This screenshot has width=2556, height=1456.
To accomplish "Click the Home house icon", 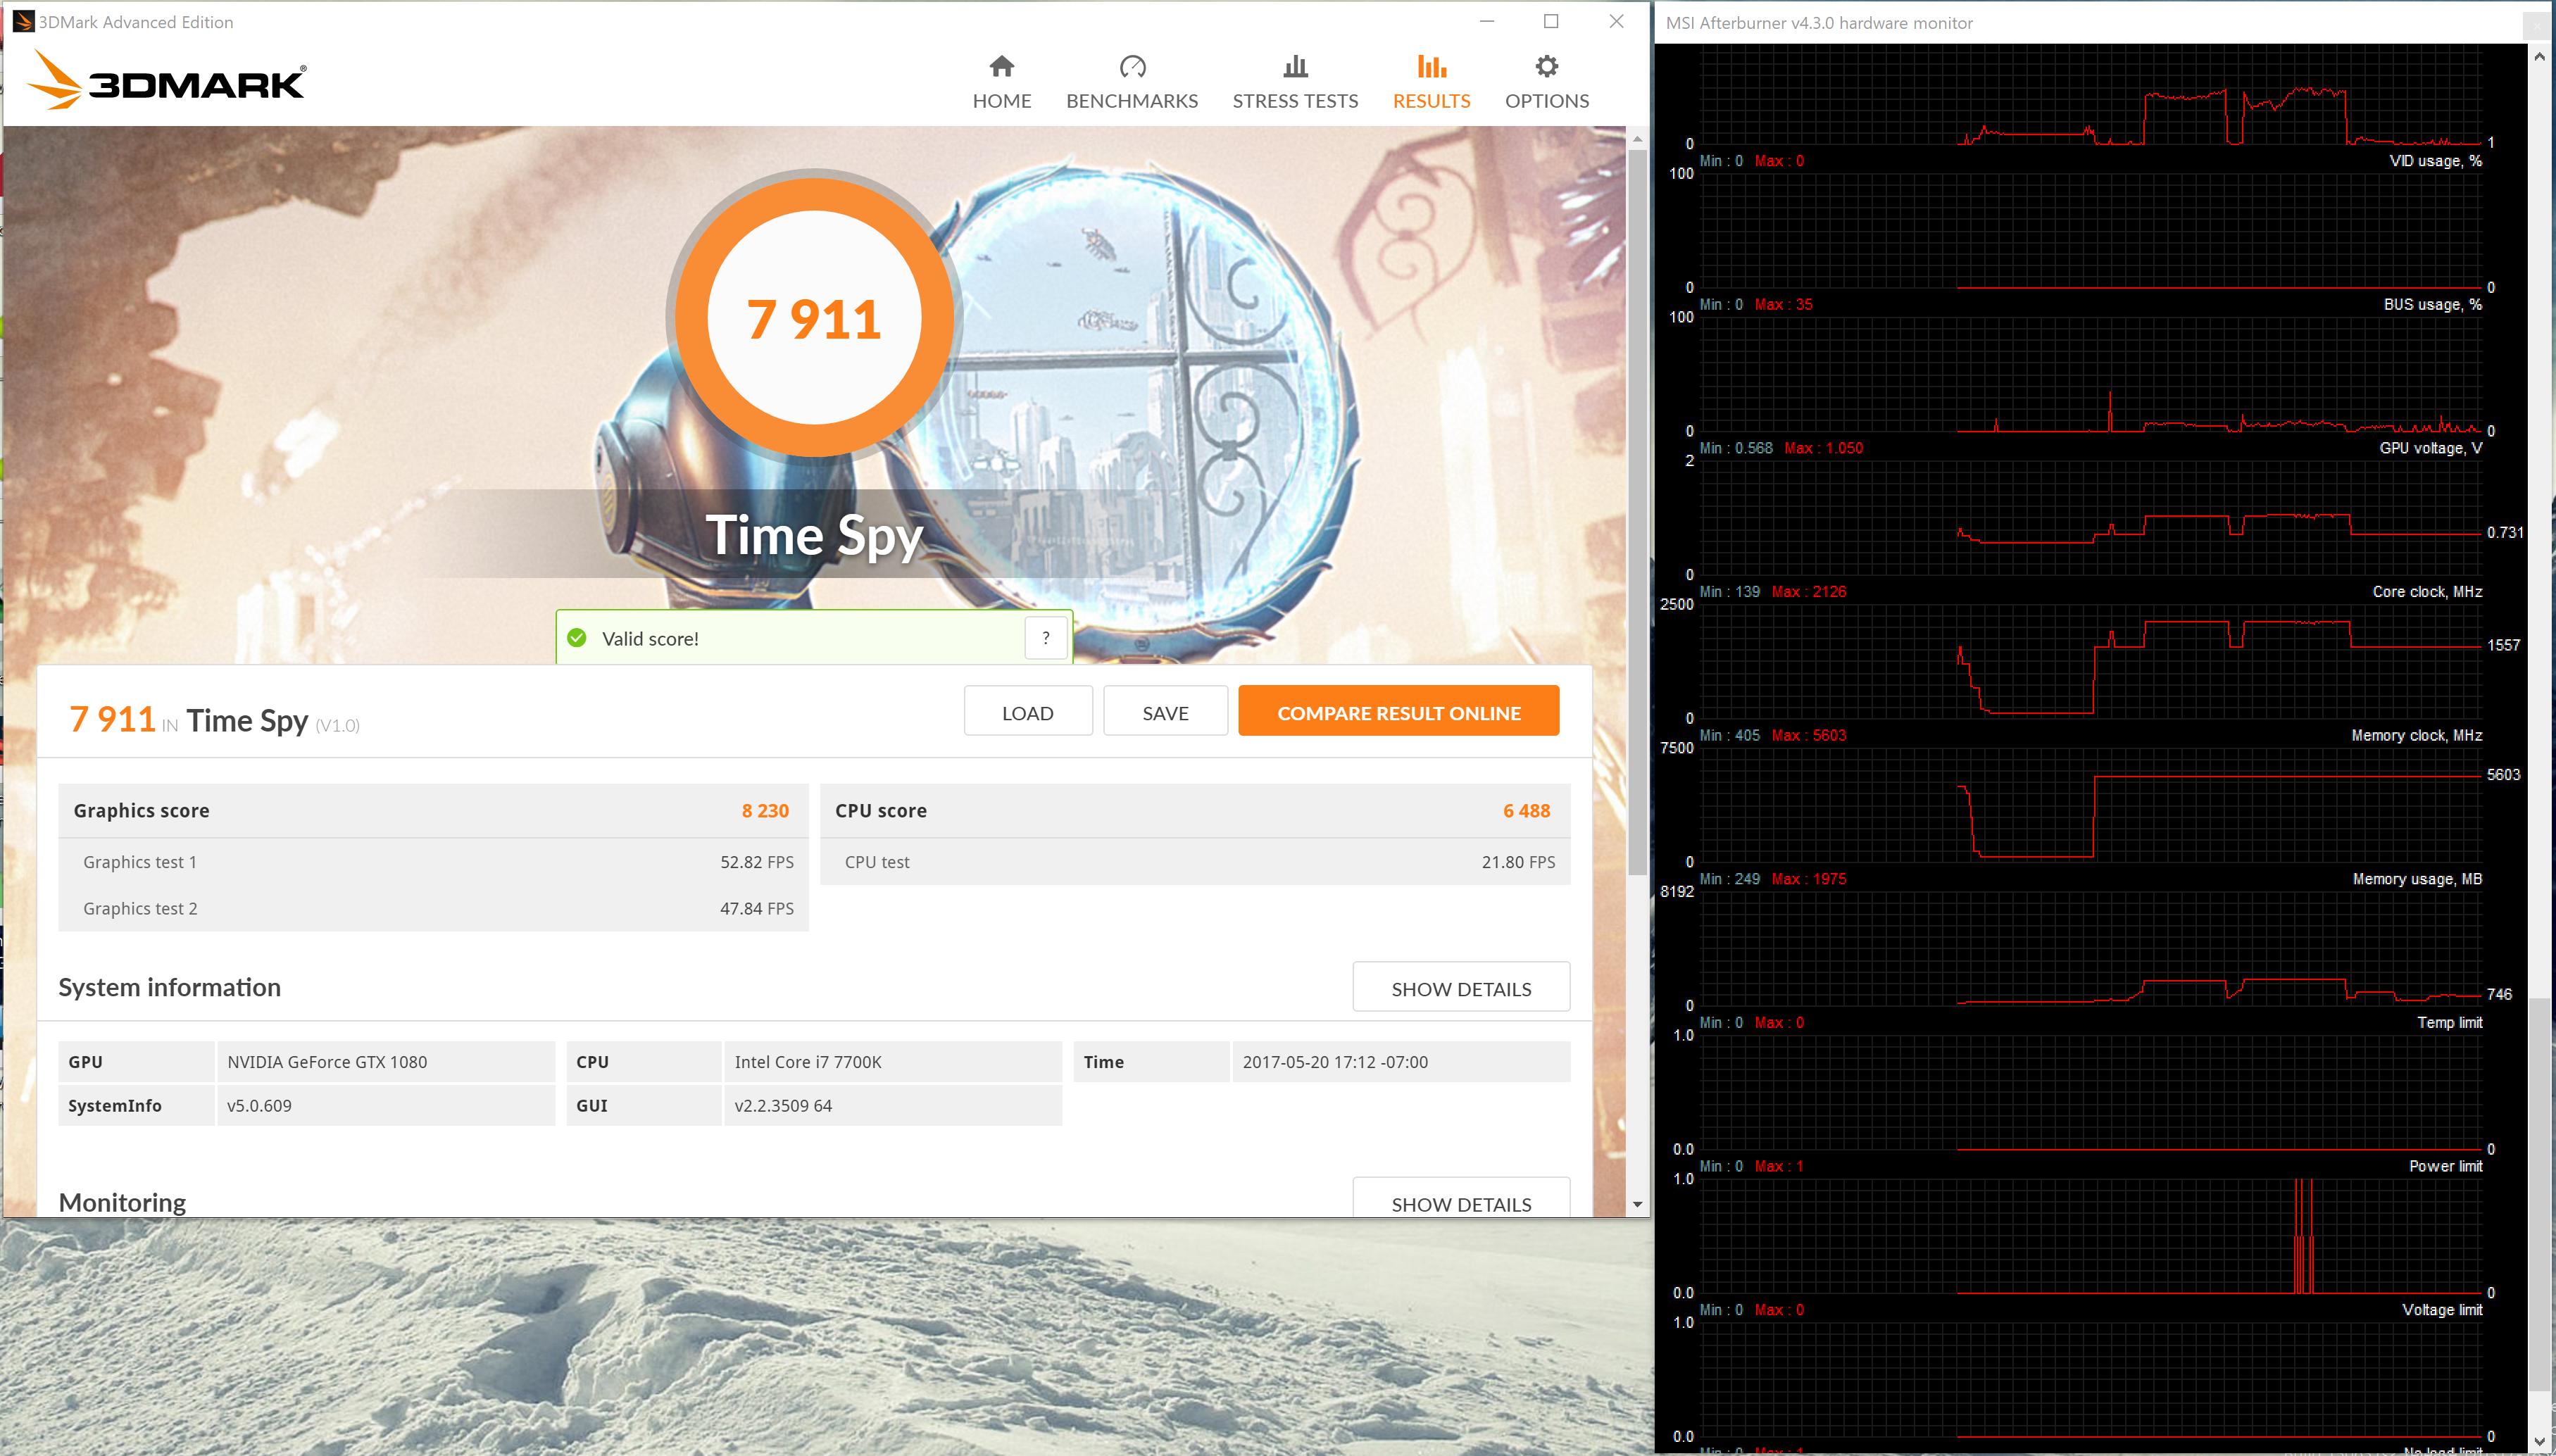I will [x=1001, y=67].
